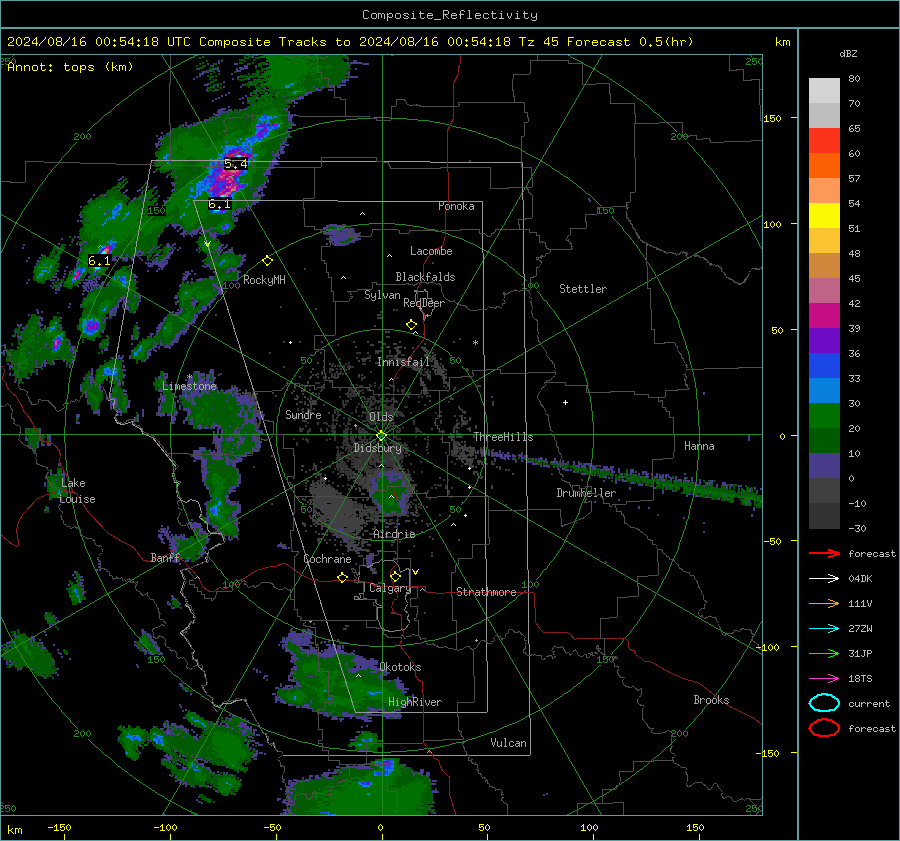Select the Lacombe town label
Screen dimensions: 900x841
(431, 251)
